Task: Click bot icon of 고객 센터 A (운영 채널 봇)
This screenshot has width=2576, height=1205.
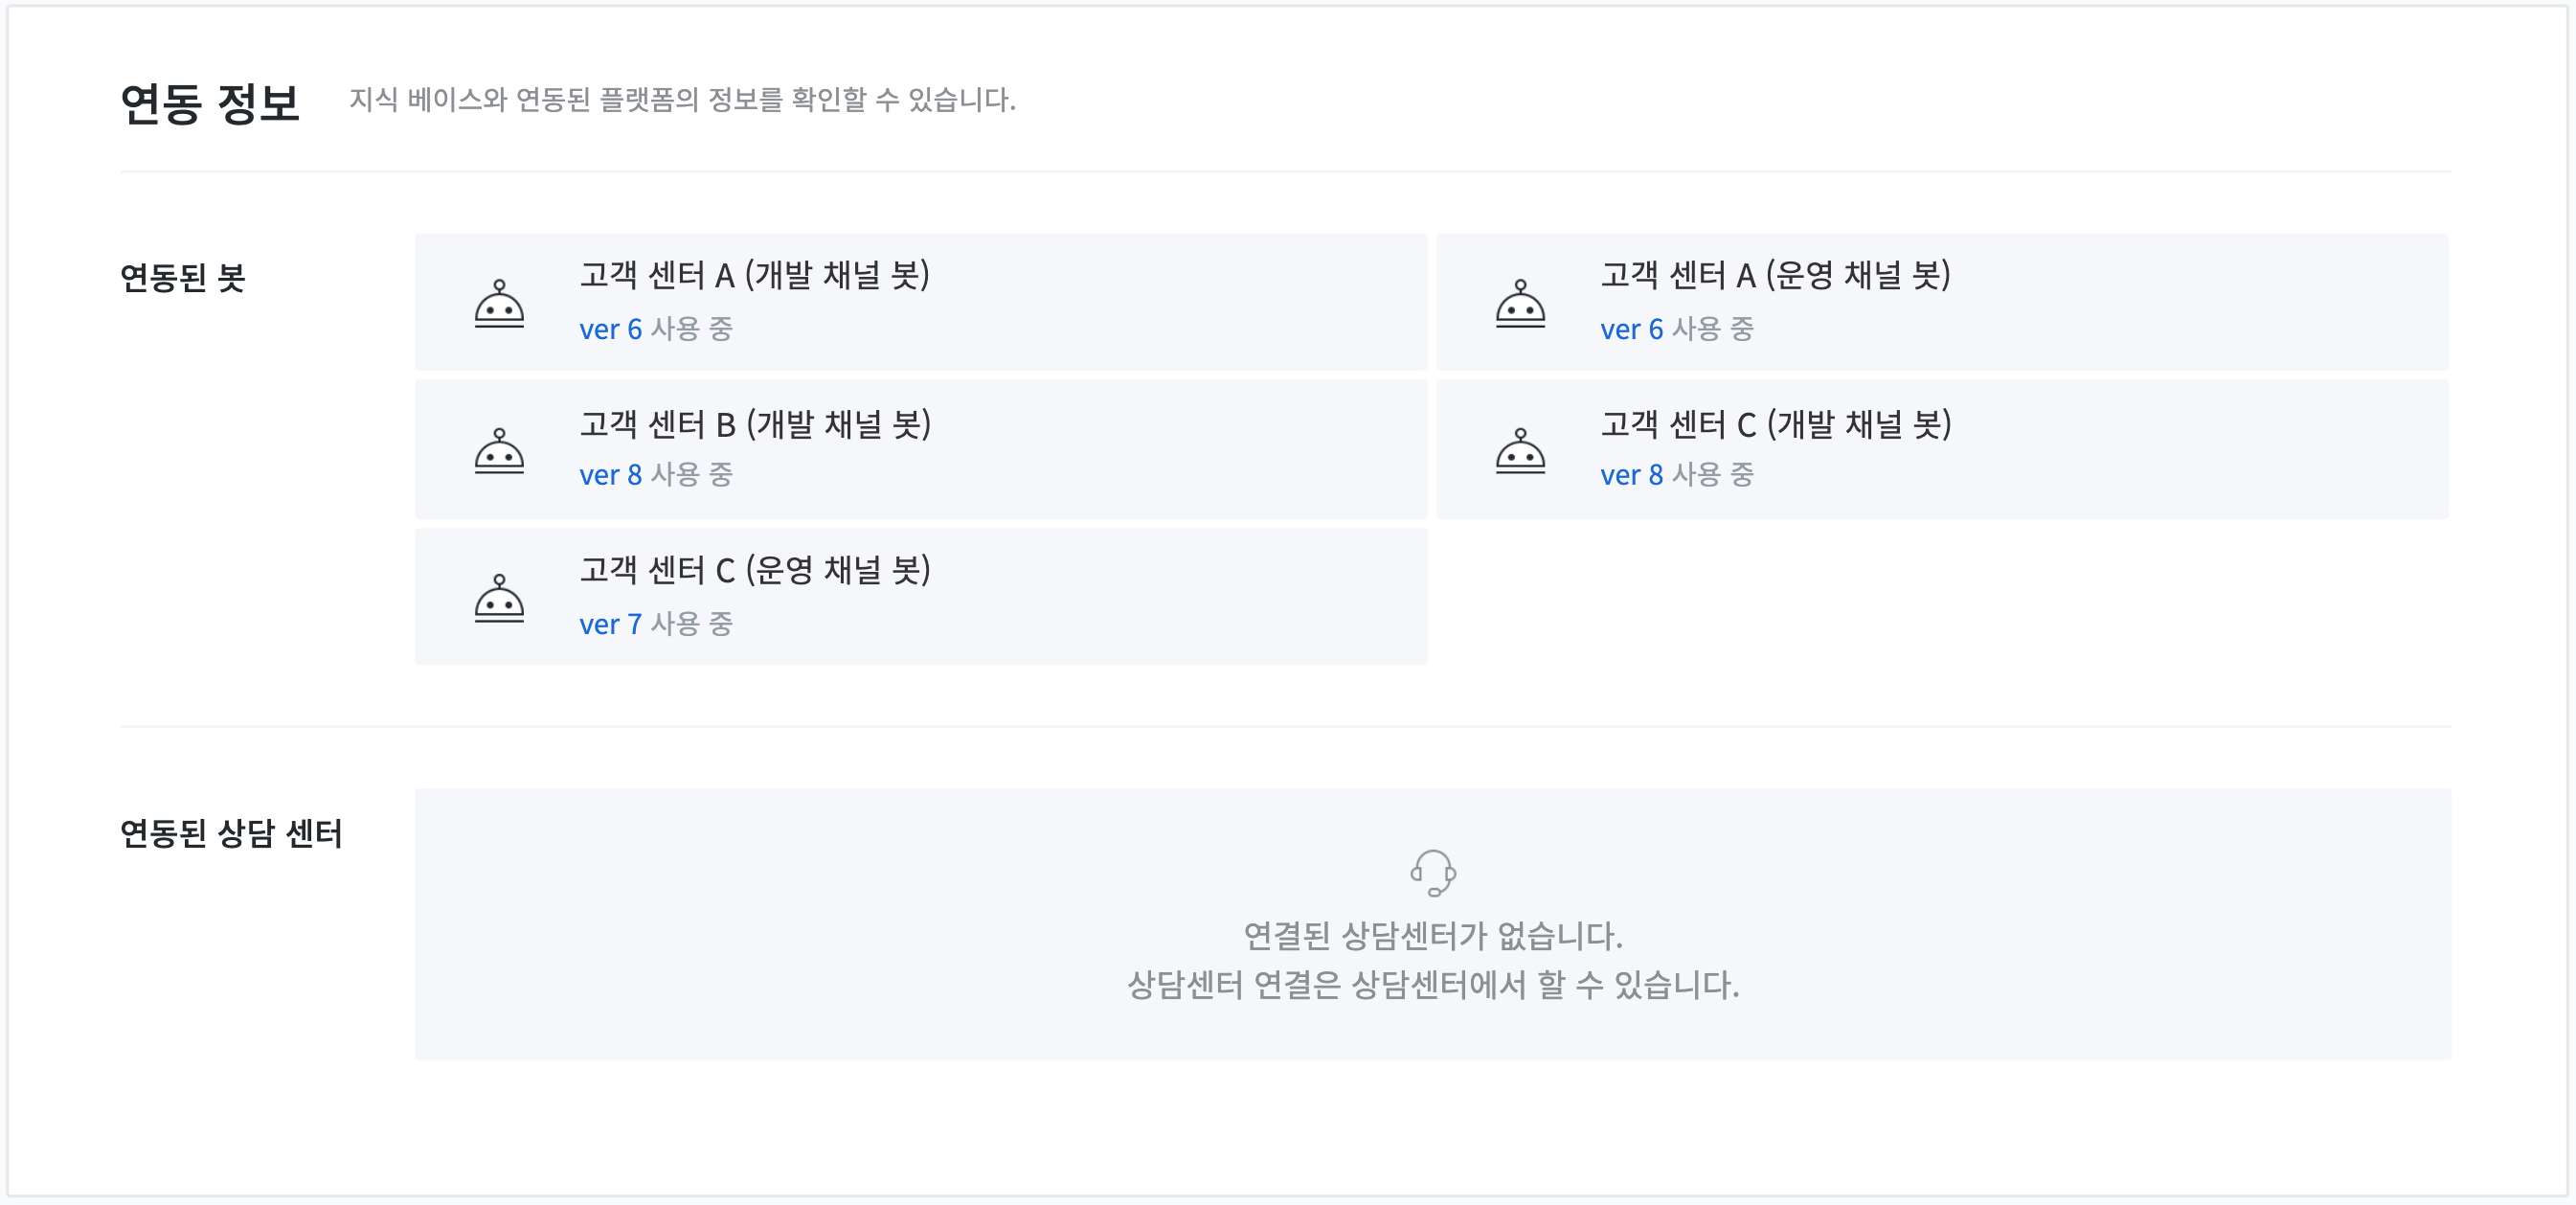Action: point(1520,303)
